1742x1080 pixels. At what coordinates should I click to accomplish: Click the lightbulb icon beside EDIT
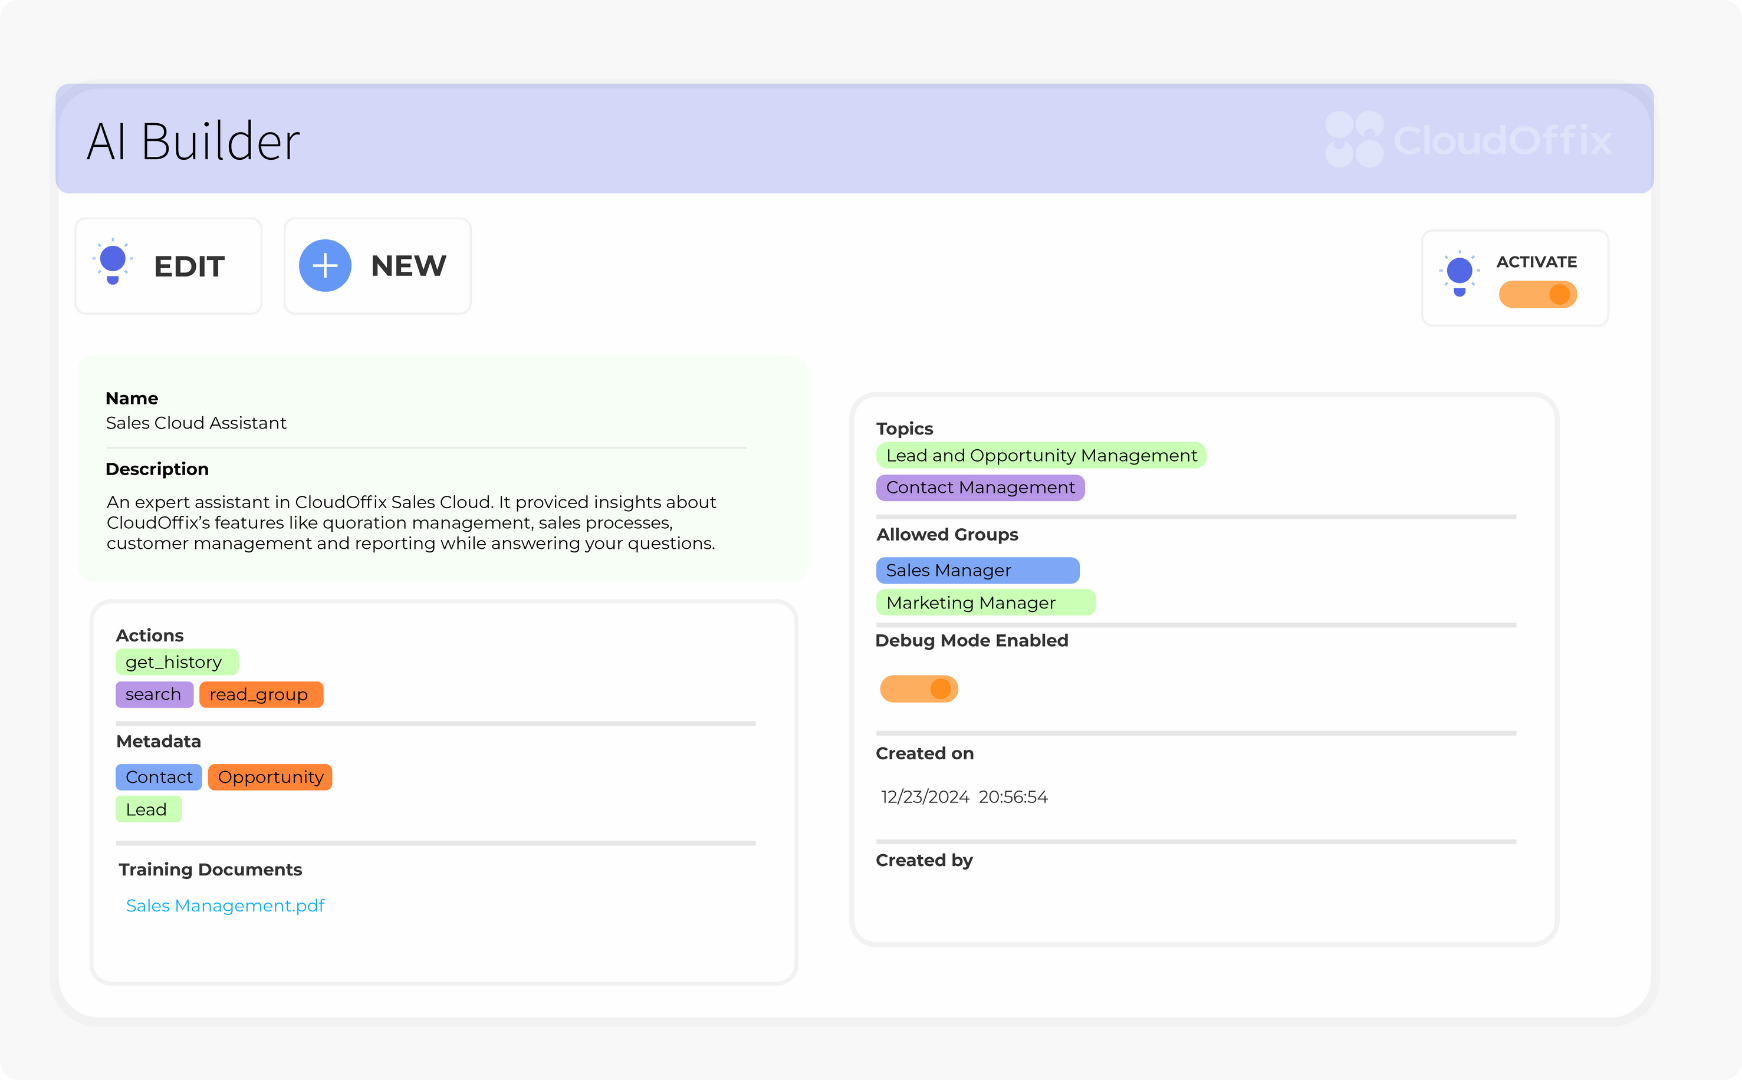[x=112, y=264]
